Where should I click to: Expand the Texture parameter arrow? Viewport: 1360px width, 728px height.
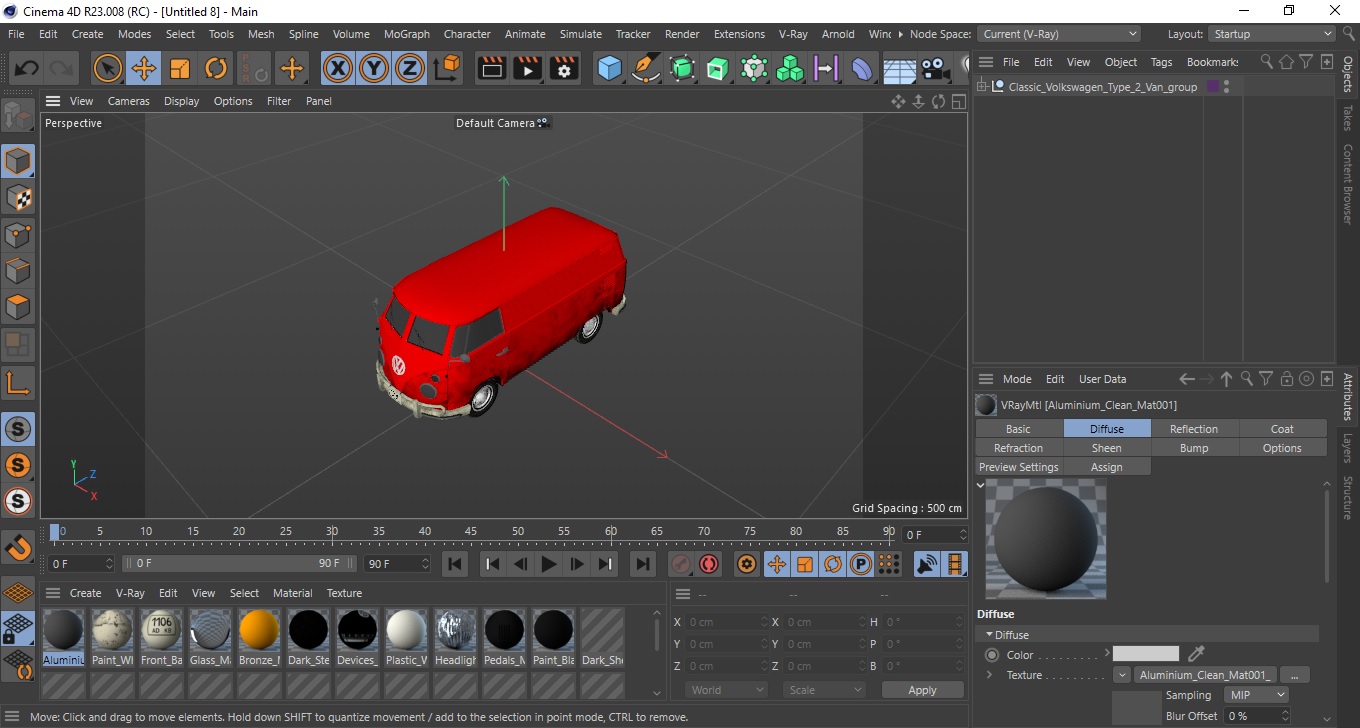989,675
